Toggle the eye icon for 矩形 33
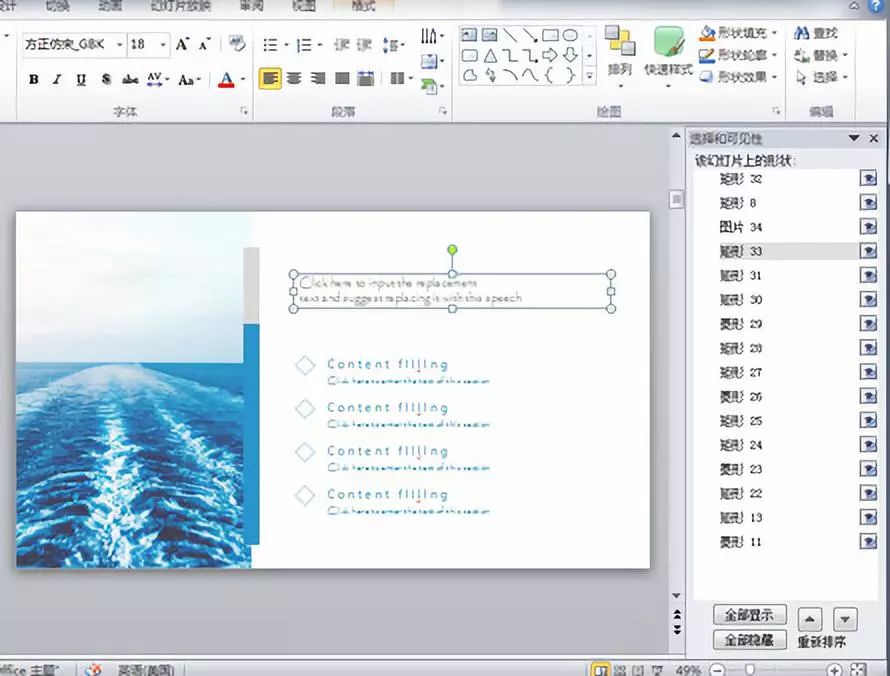Screen dimensions: 890x676 [x=868, y=251]
